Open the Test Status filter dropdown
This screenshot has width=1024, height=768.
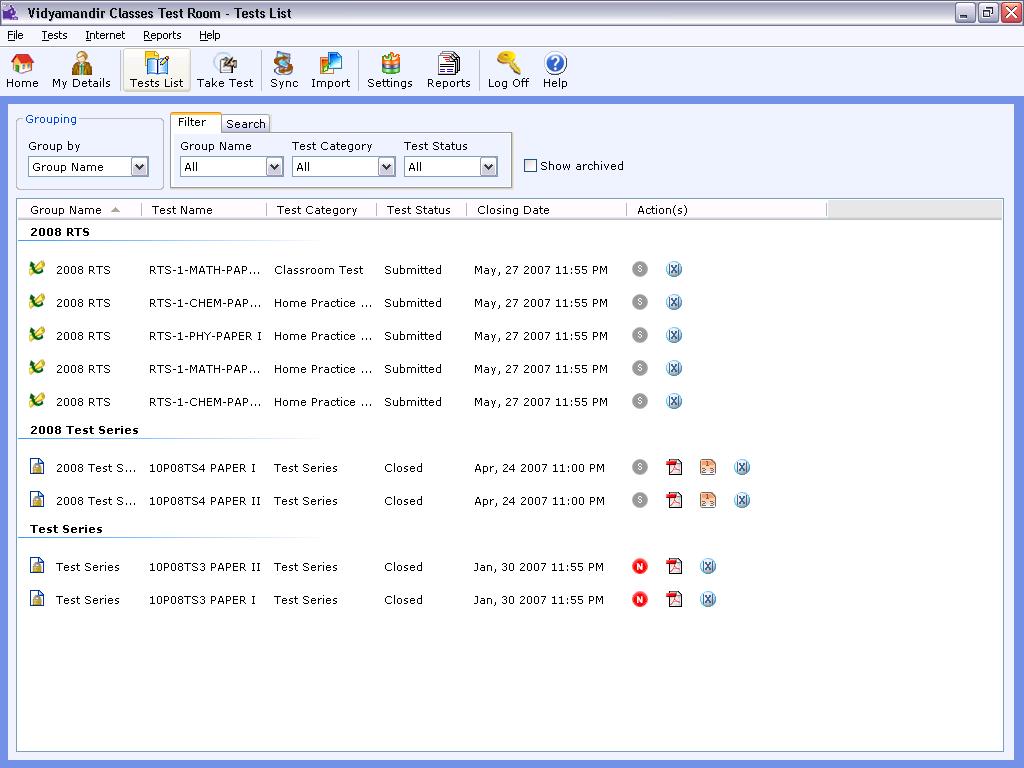(451, 167)
